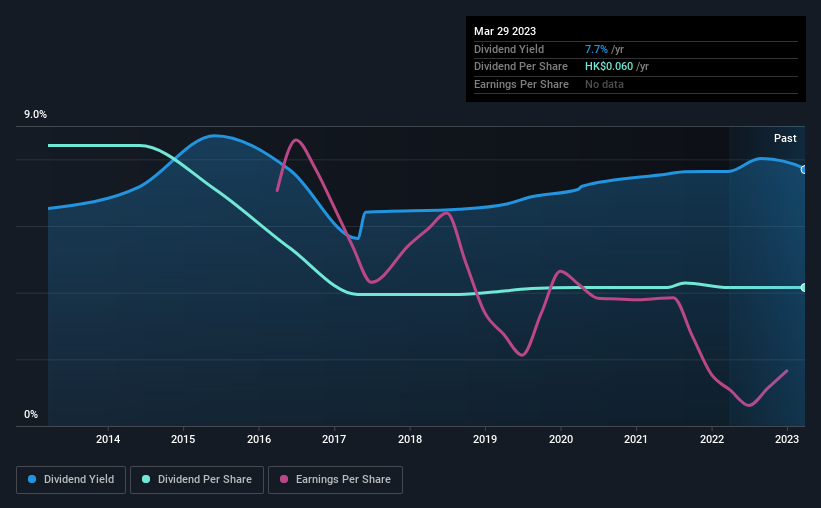Viewport: 821px width, 508px height.
Task: Click the blue Dividend Yield legend dot
Action: pos(32,479)
